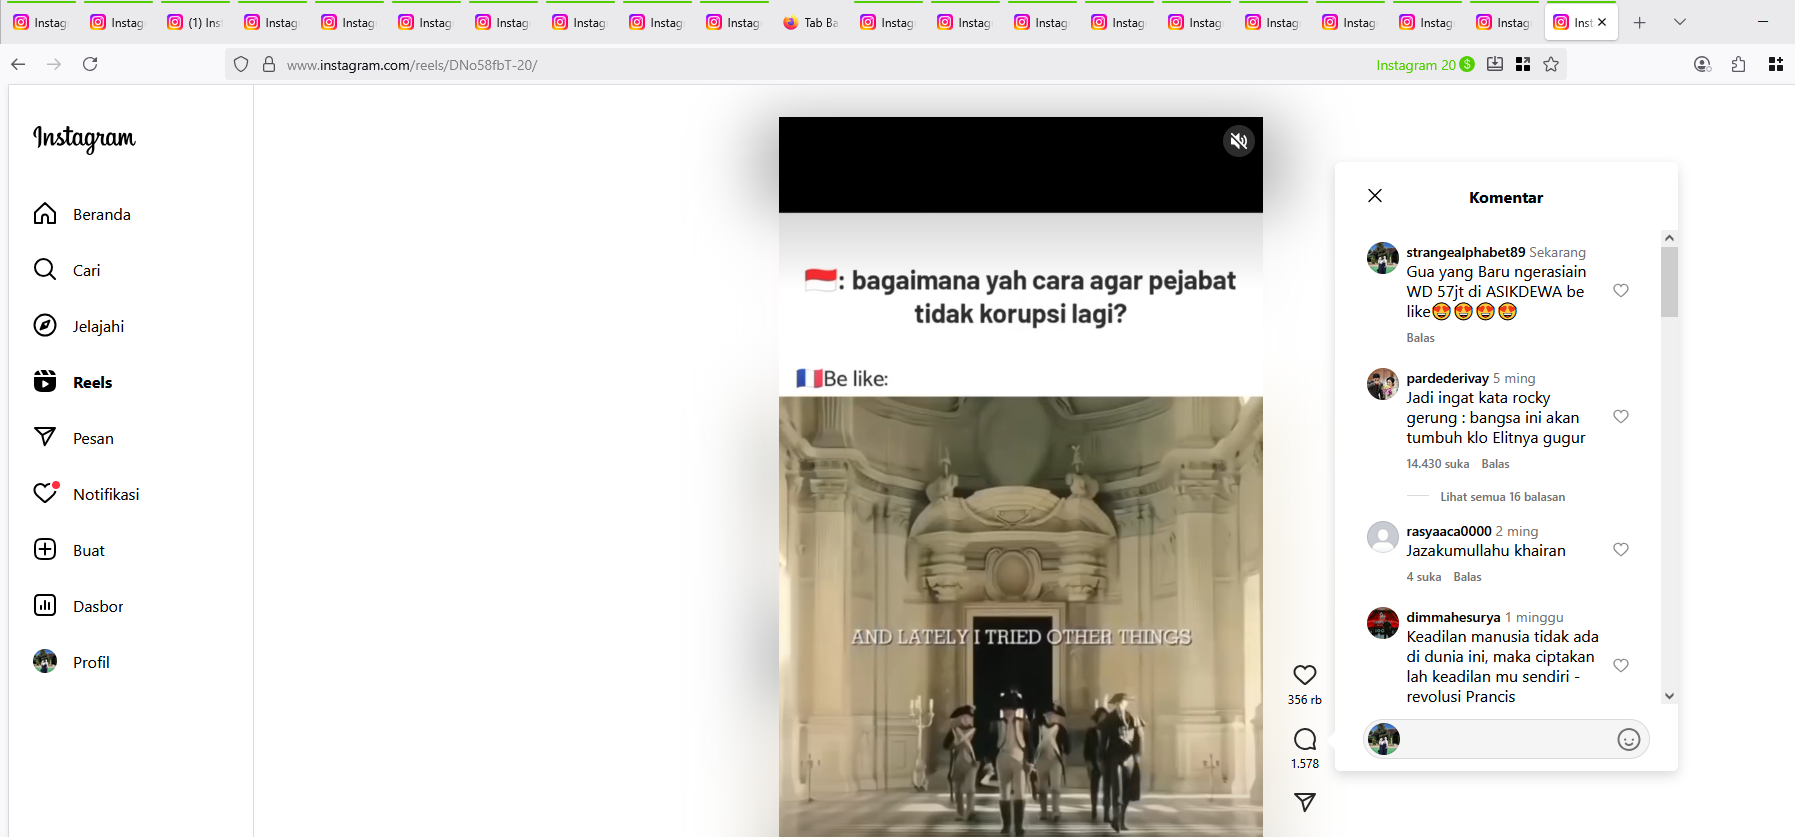The width and height of the screenshot is (1795, 837).
Task: Open a new browser tab
Action: pos(1640,22)
